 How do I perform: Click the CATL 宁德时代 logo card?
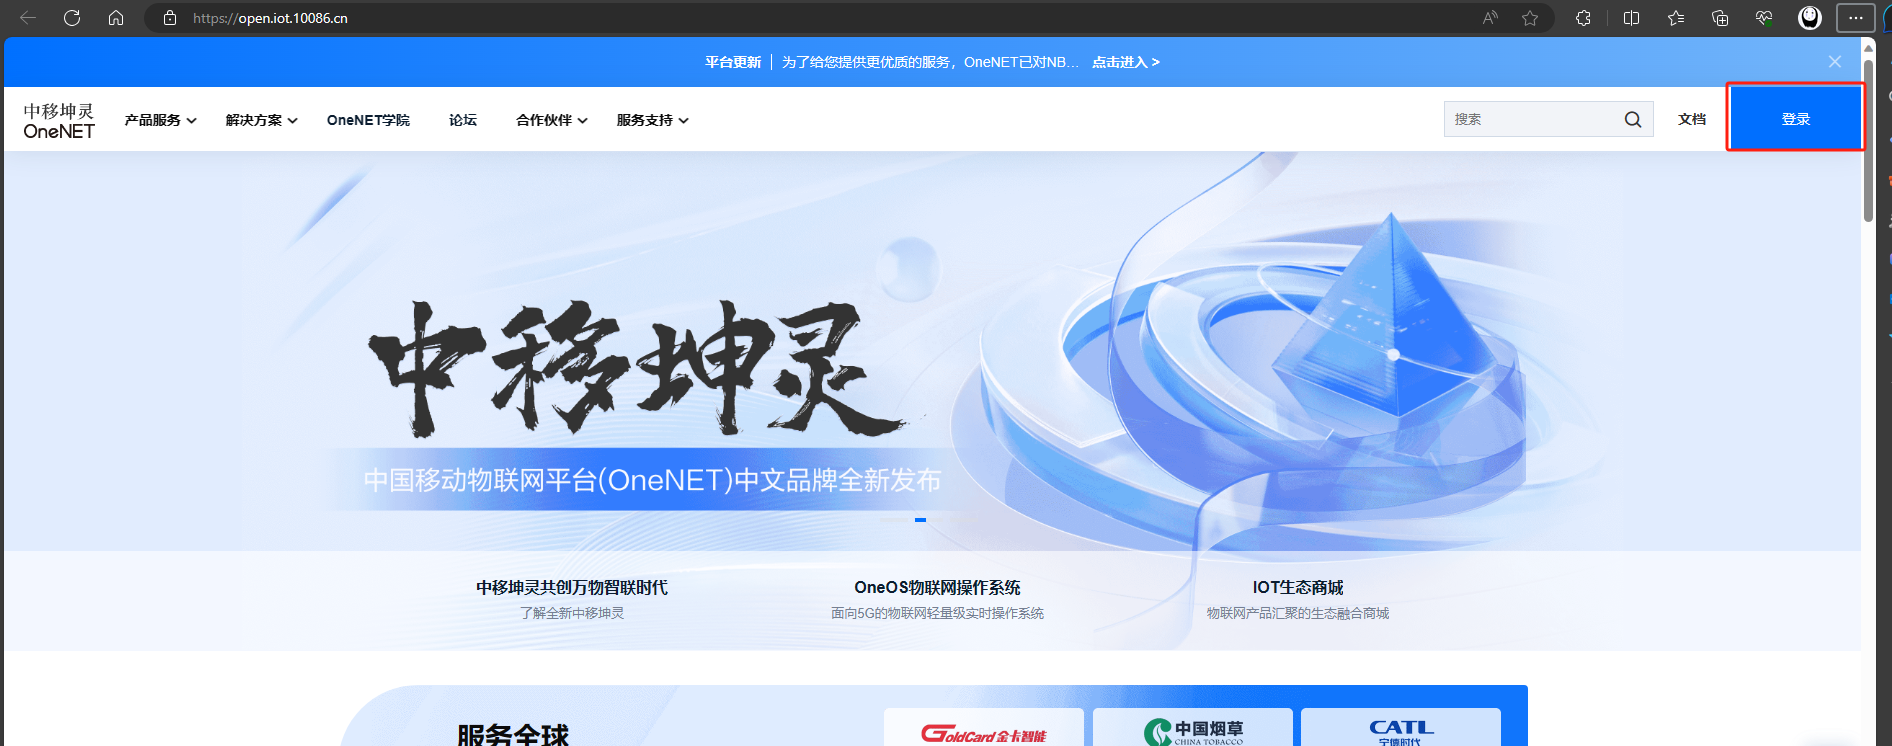pos(1401,727)
